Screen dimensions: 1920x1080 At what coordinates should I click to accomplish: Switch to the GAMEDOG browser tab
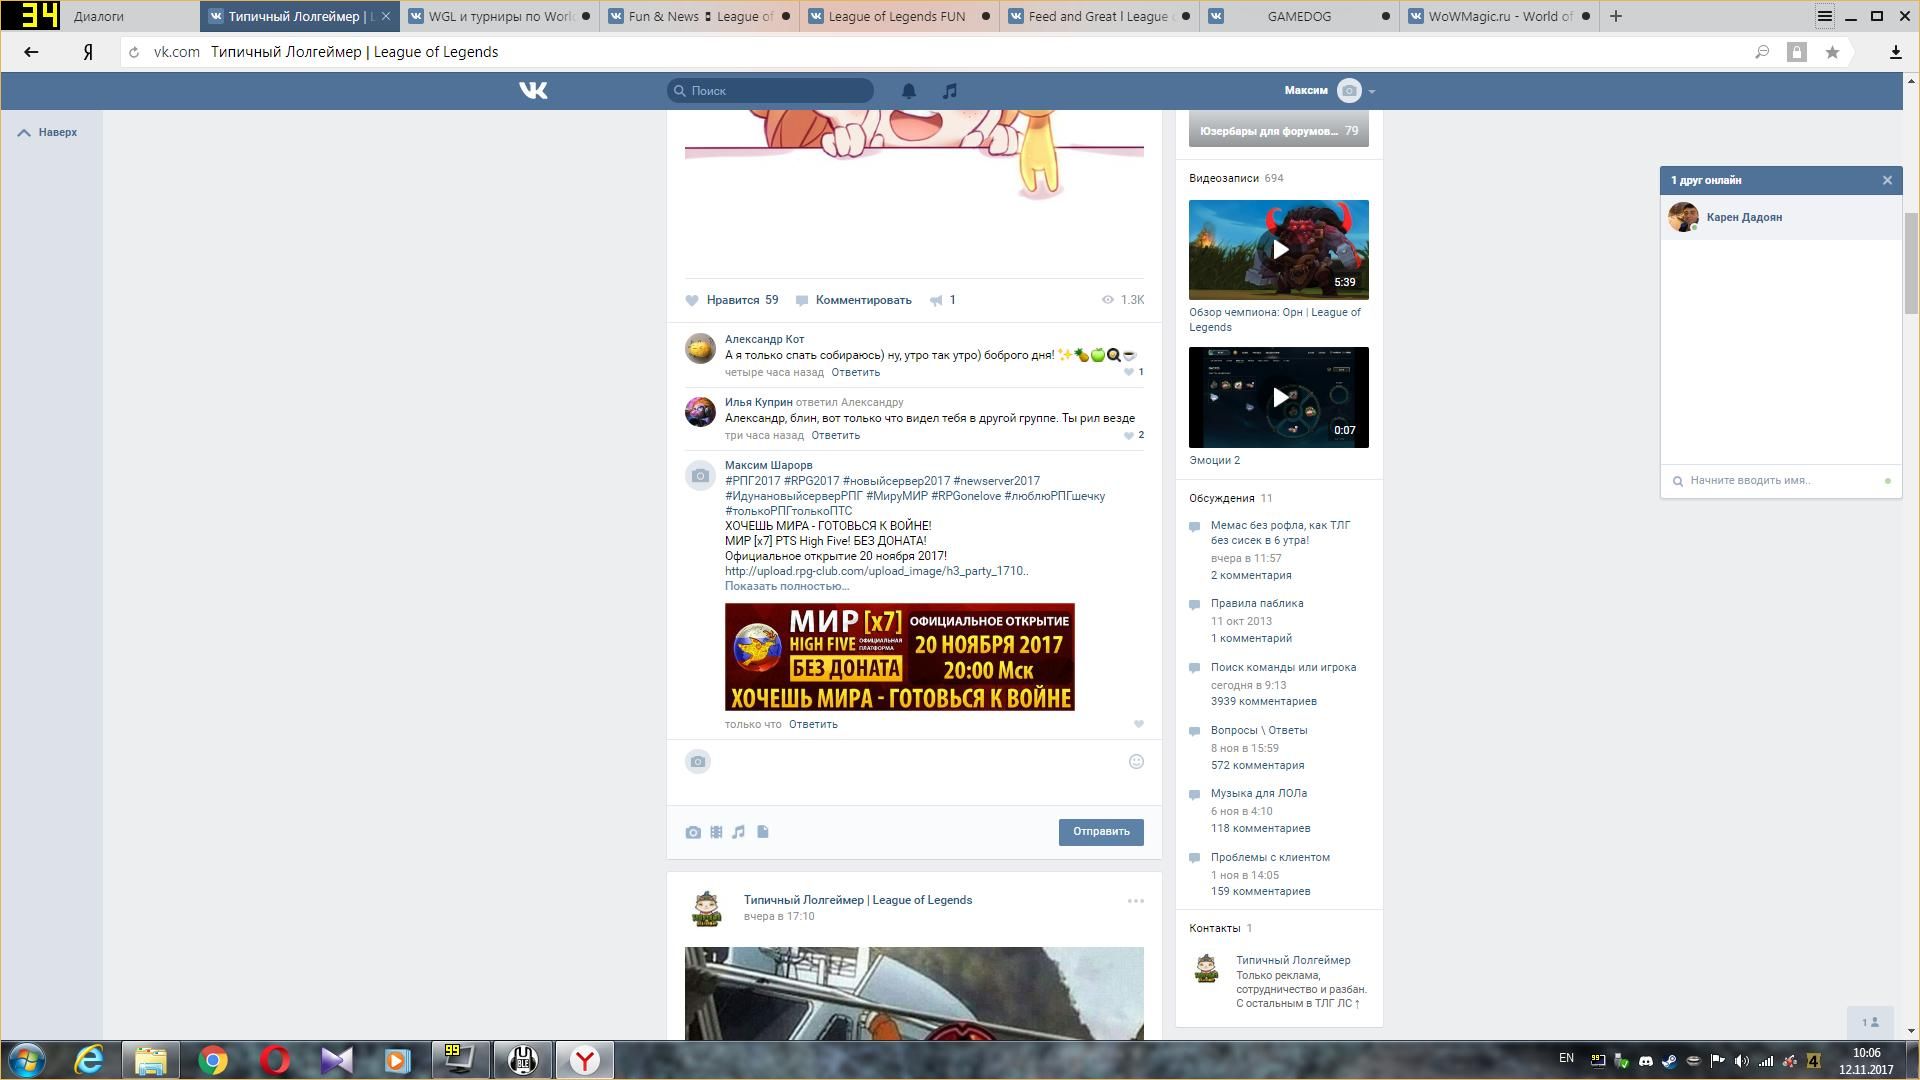[x=1298, y=16]
